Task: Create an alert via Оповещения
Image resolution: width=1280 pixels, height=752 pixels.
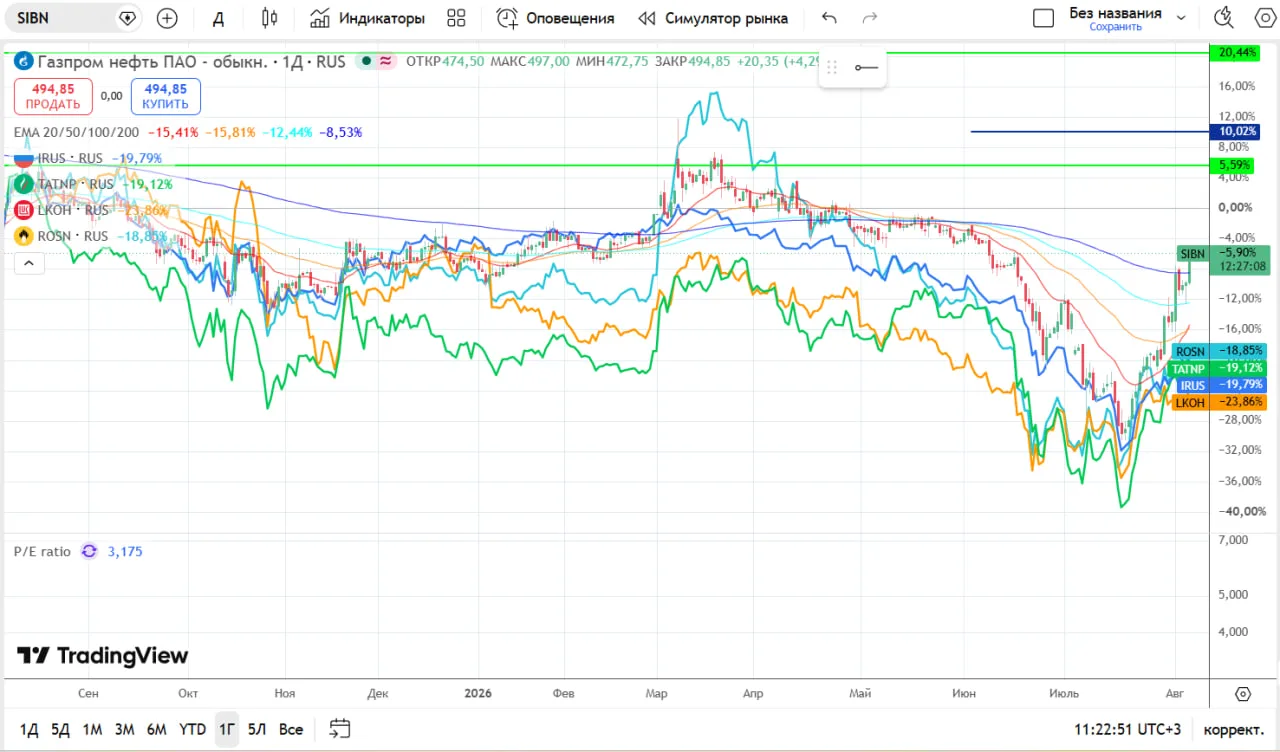Action: pos(556,18)
